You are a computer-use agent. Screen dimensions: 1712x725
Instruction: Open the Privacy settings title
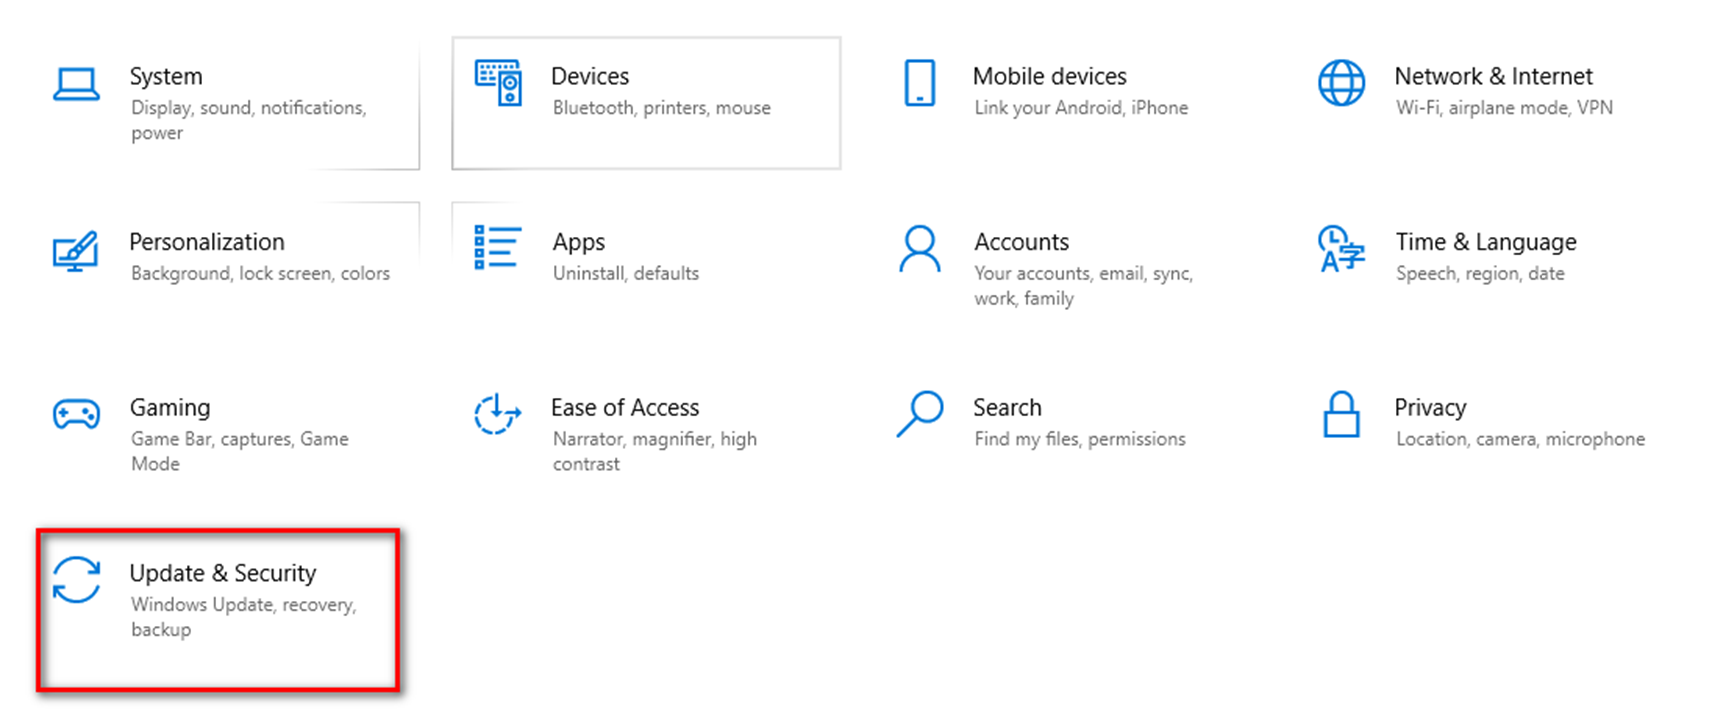pos(1430,408)
